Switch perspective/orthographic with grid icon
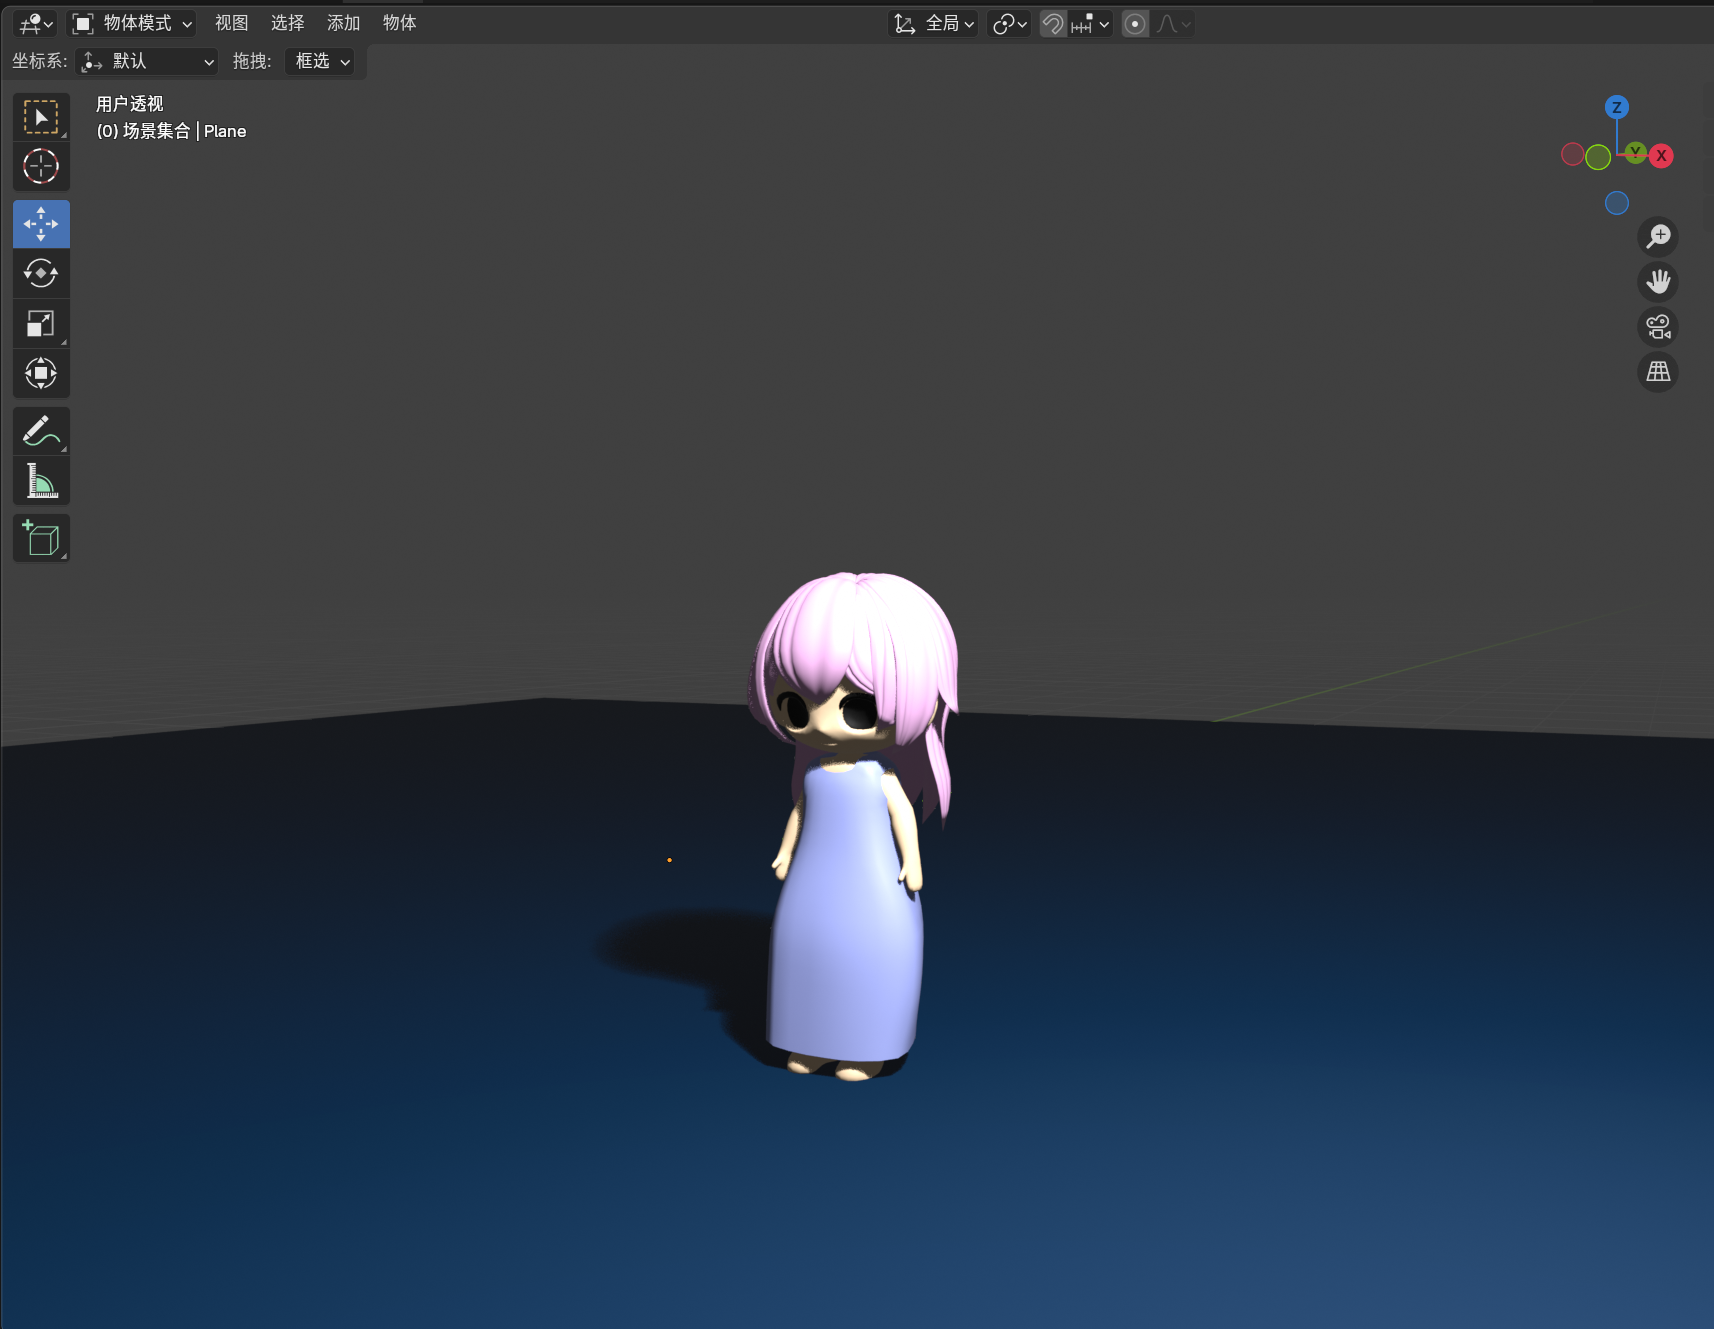 (x=1658, y=372)
